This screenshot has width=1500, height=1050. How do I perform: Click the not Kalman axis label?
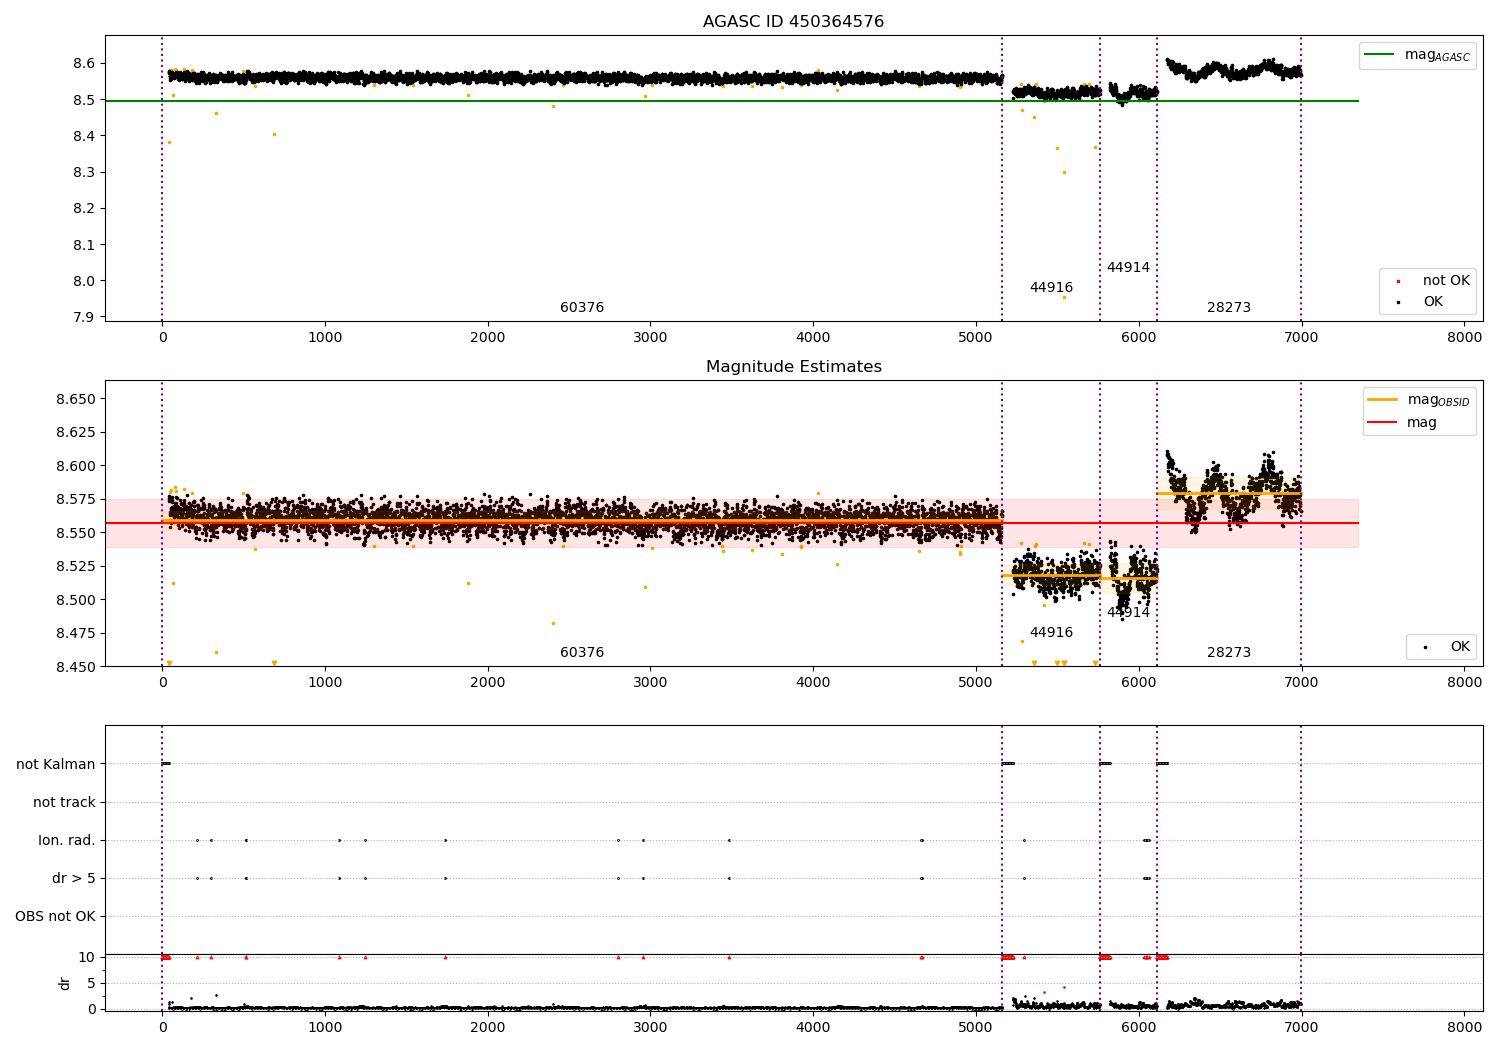tap(56, 764)
